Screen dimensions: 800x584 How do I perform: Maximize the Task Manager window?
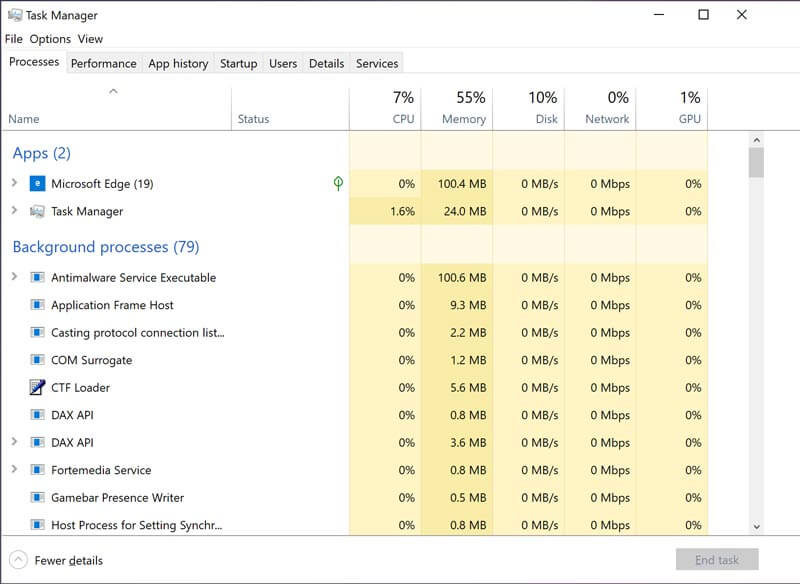click(704, 14)
